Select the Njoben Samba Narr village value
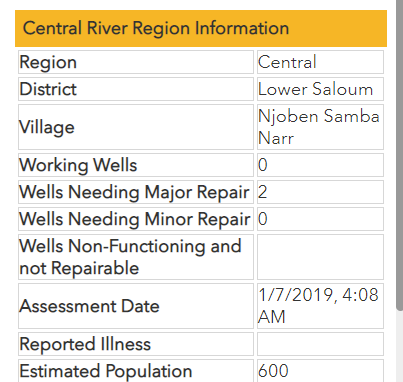This screenshot has height=382, width=403. tap(320, 127)
